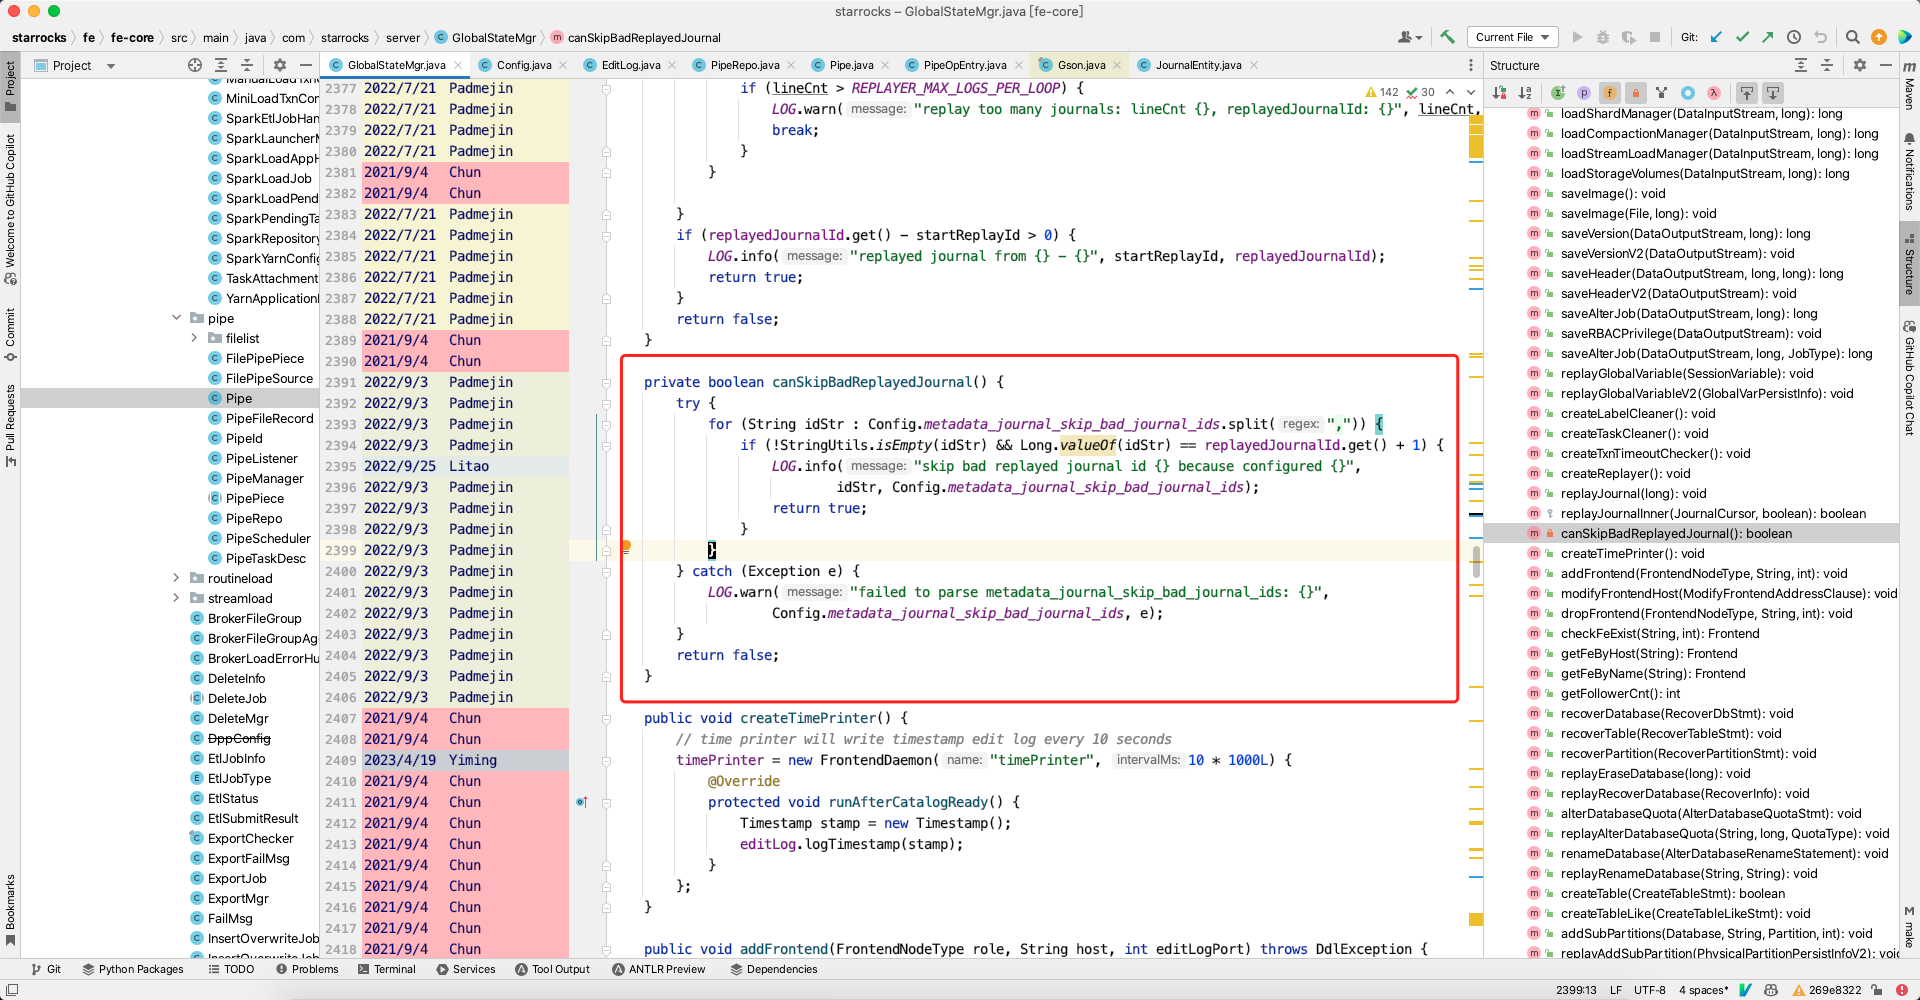Viewport: 1920px width, 1000px height.
Task: Click the user account icon in toolbar
Action: coord(1410,37)
